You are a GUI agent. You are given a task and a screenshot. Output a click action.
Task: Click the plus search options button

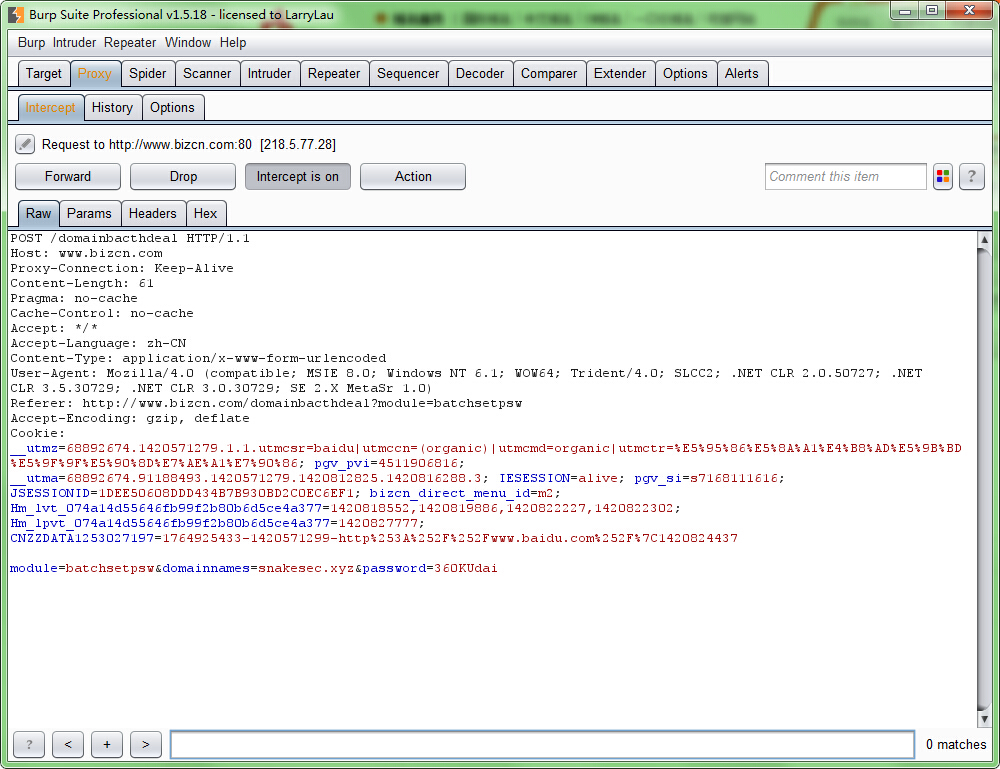(x=107, y=744)
